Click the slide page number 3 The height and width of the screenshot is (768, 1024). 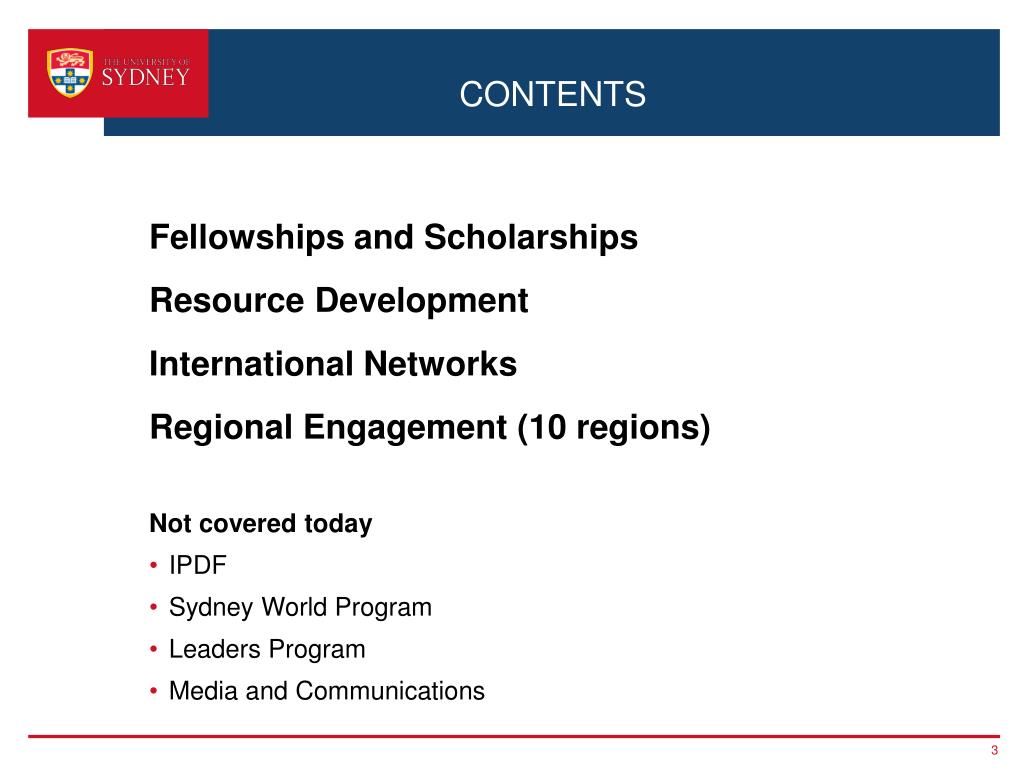click(x=995, y=750)
